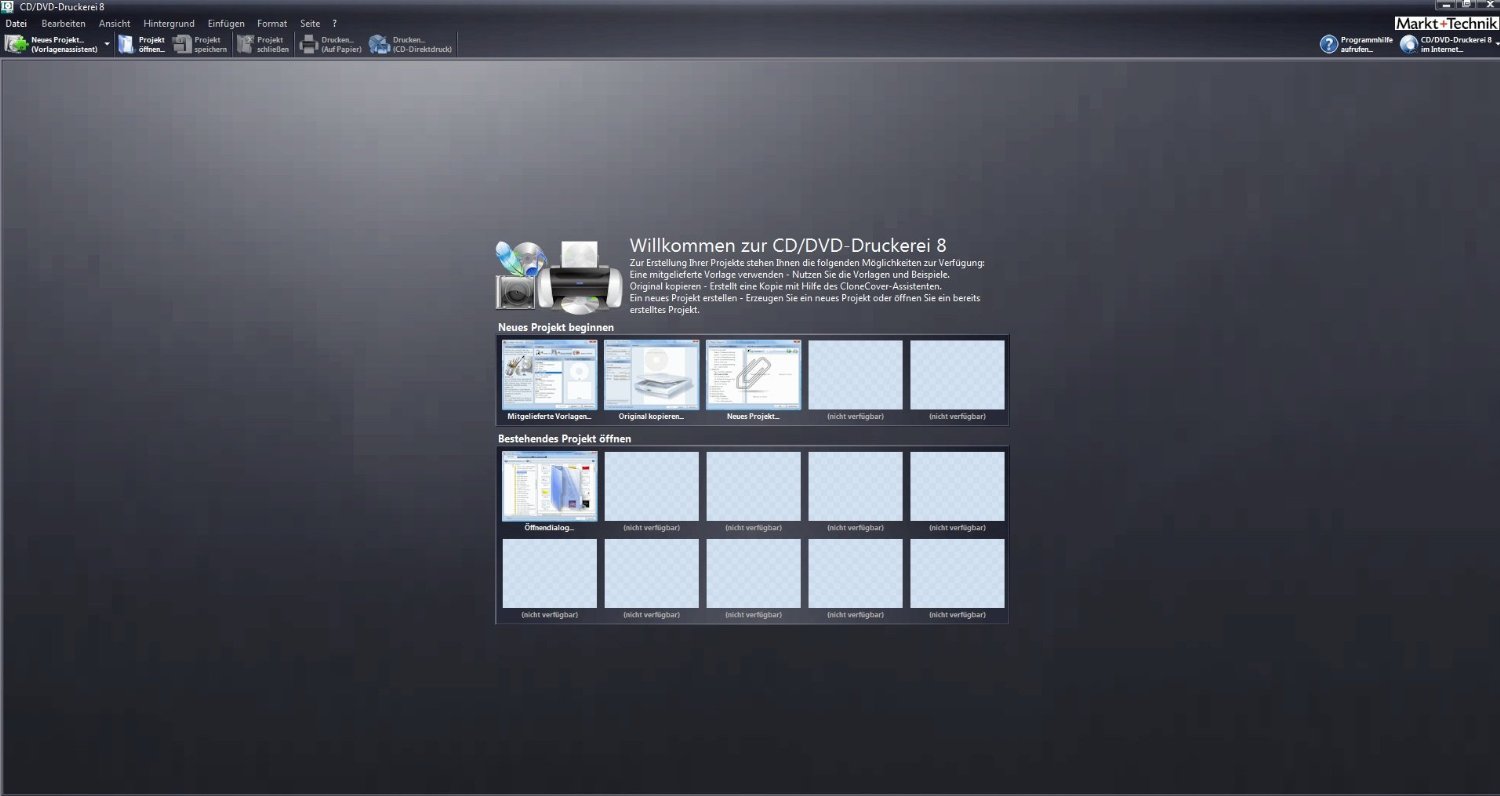Select the Mitgelieferte Vorlagen thumbnail
Screen dimensions: 1500x796
point(550,375)
